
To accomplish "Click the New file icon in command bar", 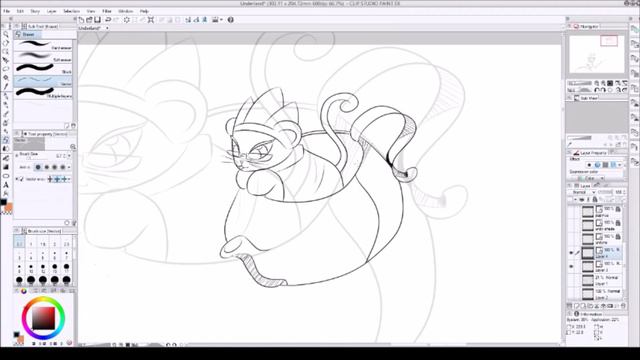I will [x=82, y=20].
